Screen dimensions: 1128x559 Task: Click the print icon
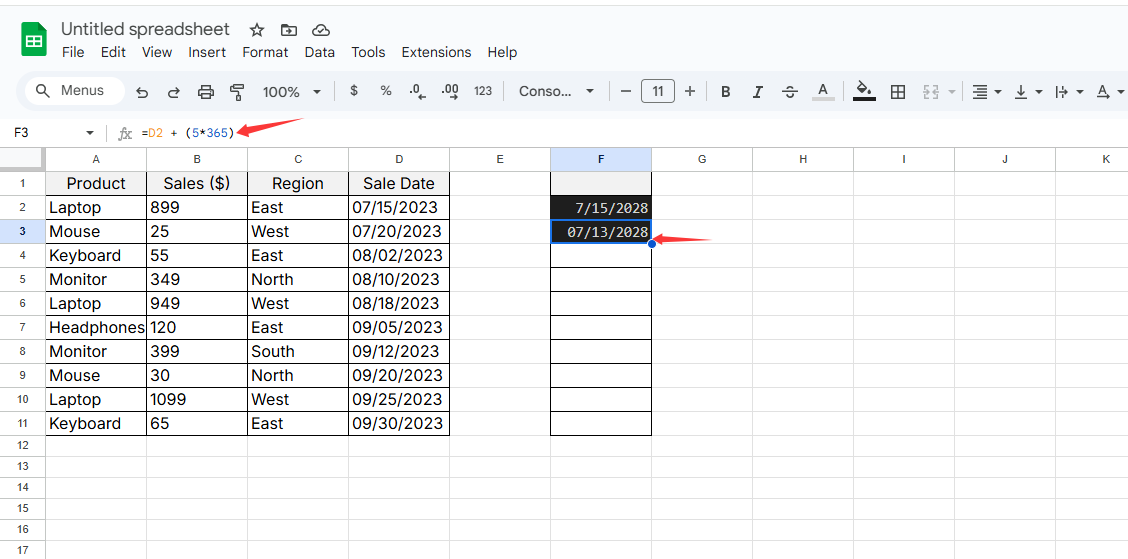206,92
